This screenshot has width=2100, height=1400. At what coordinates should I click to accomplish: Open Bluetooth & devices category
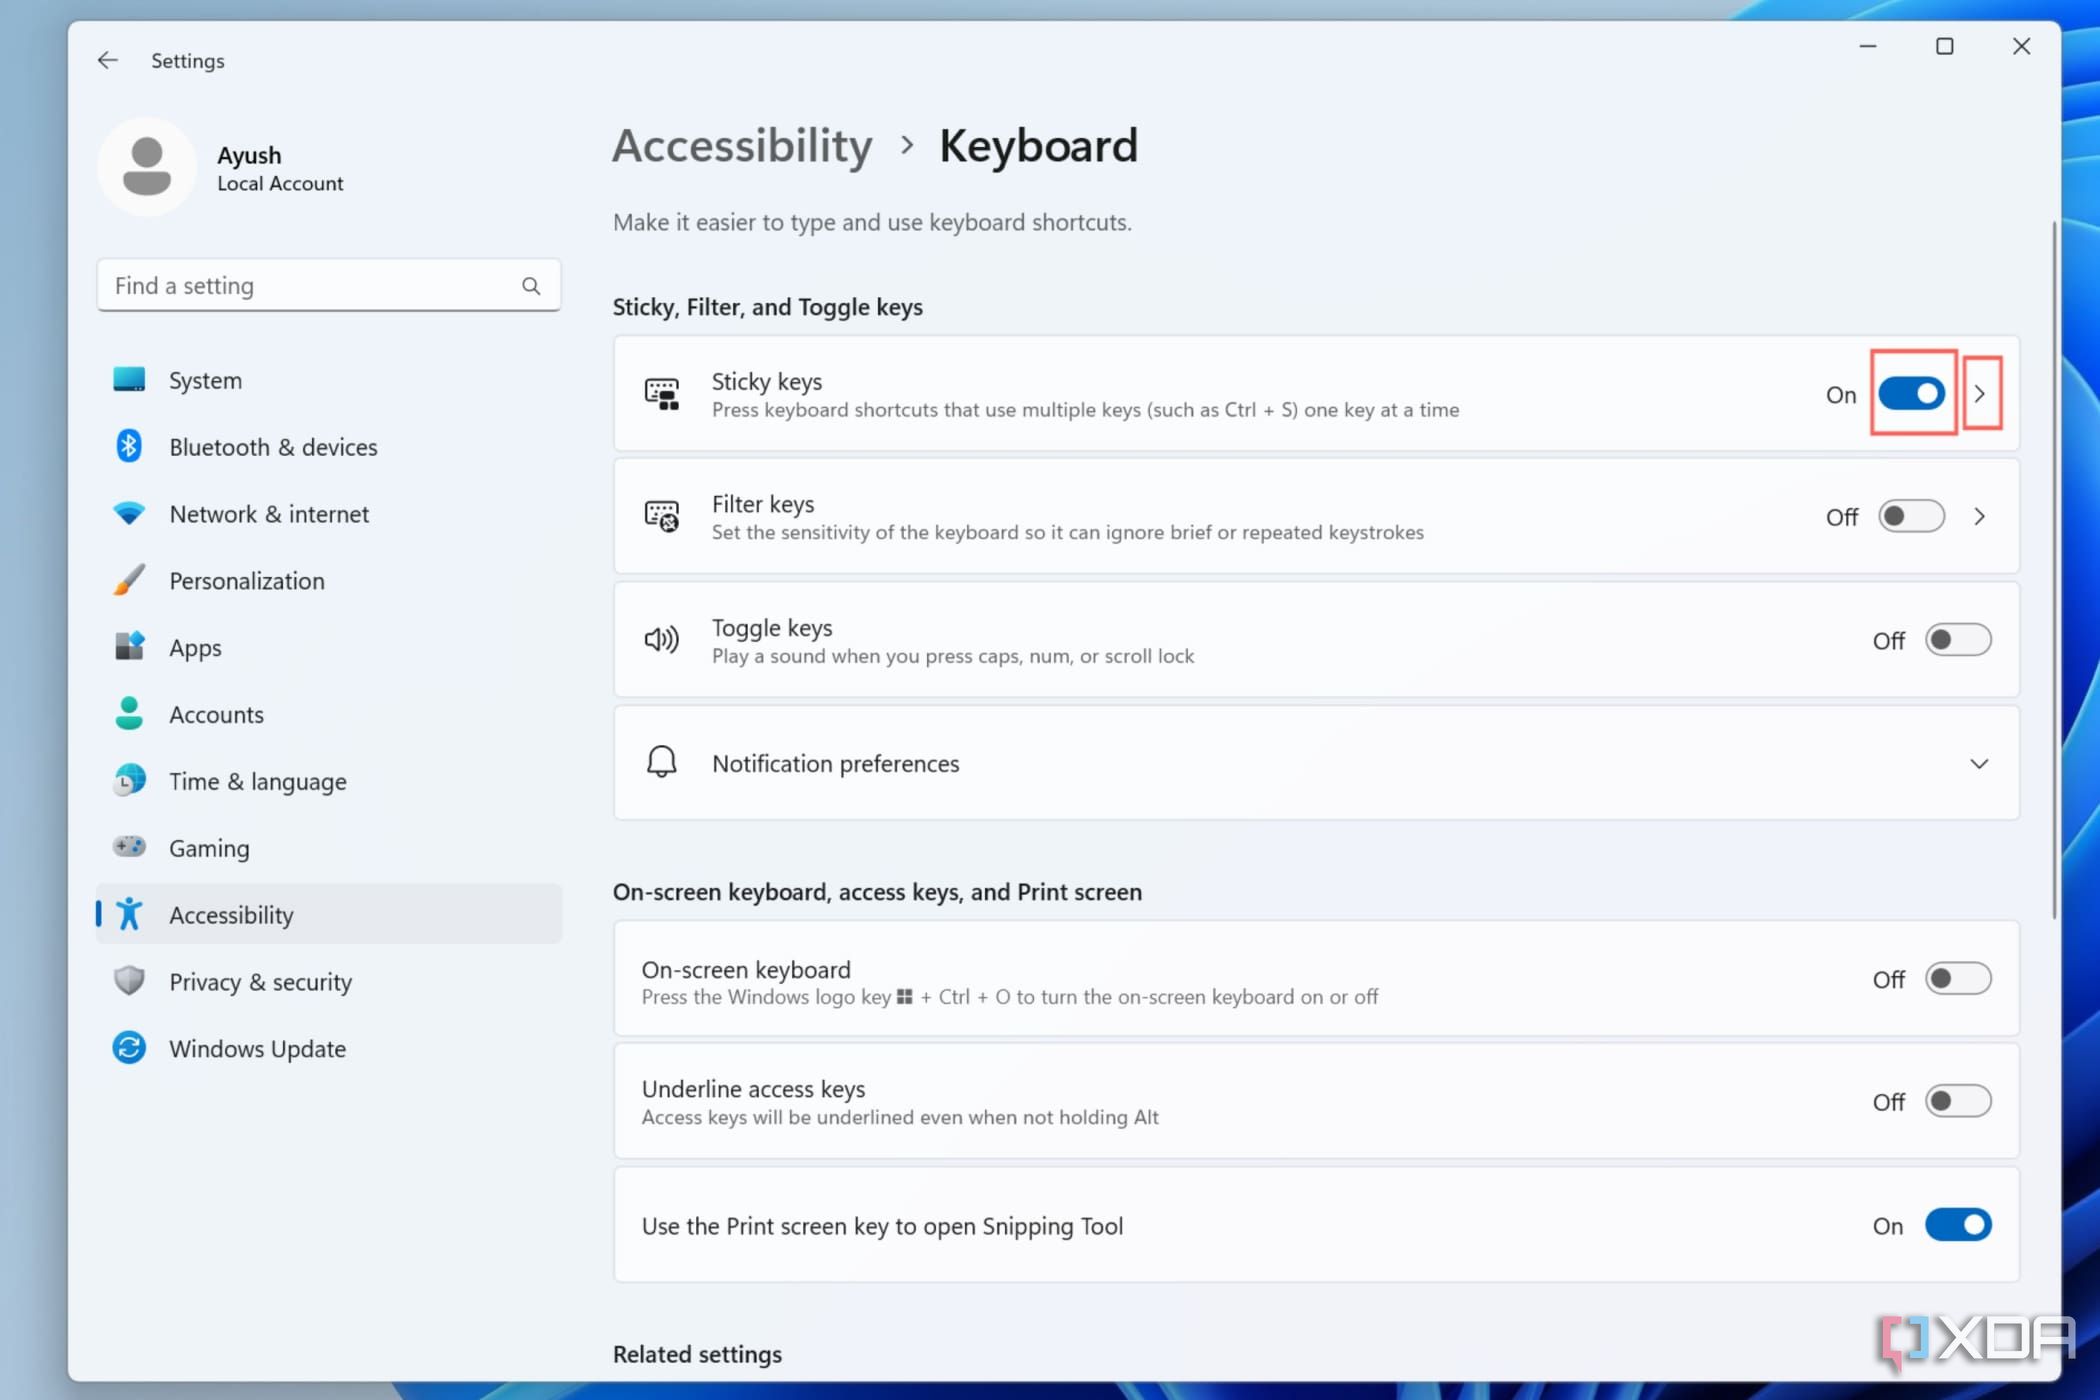(329, 447)
